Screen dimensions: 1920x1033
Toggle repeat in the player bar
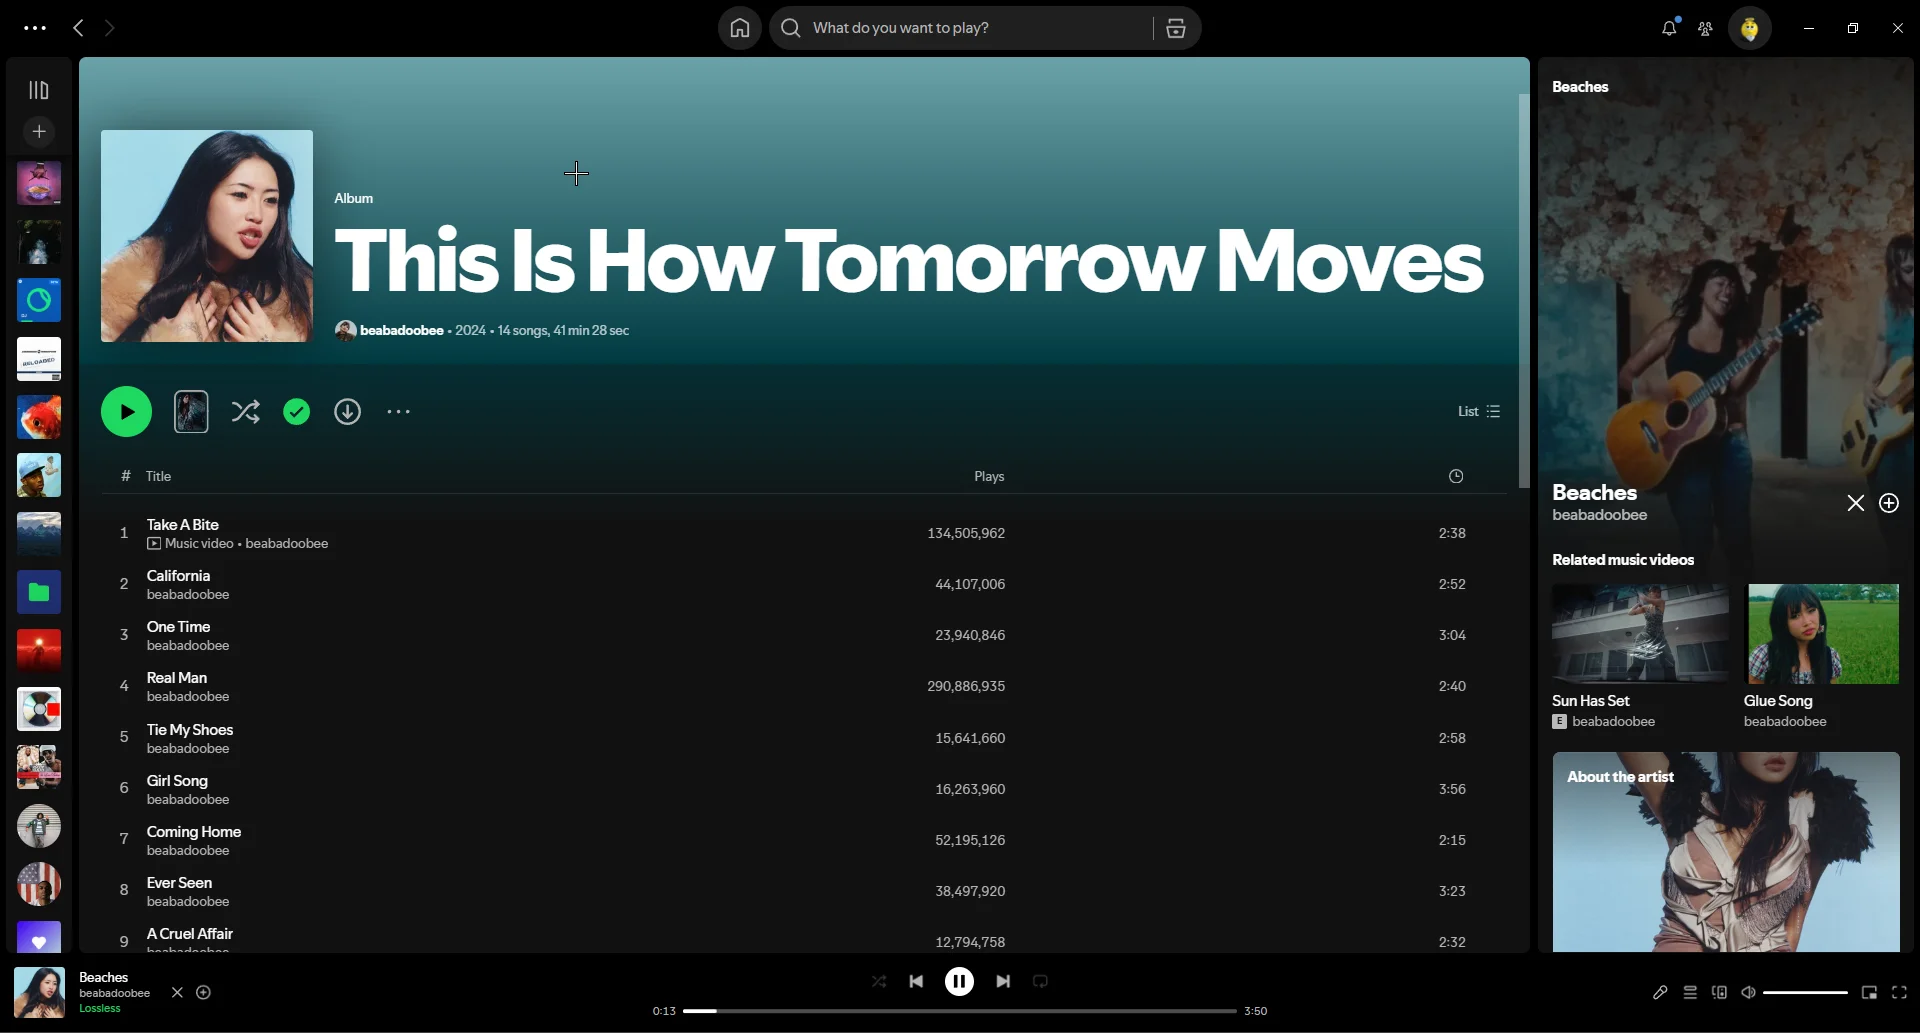pyautogui.click(x=1040, y=981)
